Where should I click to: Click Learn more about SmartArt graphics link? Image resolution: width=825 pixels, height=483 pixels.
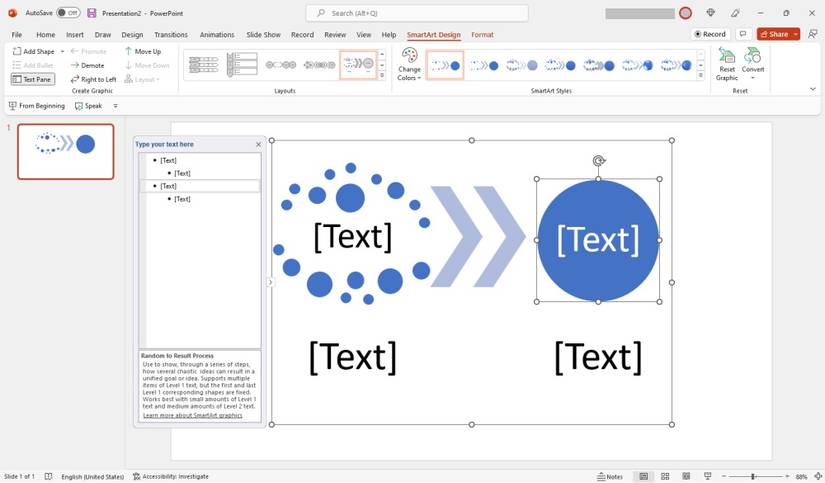193,415
